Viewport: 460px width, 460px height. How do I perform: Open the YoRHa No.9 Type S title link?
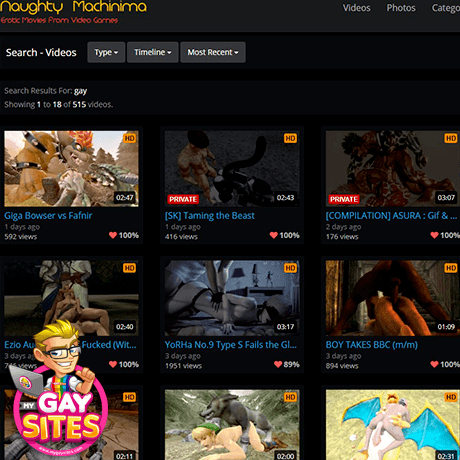coord(231,345)
